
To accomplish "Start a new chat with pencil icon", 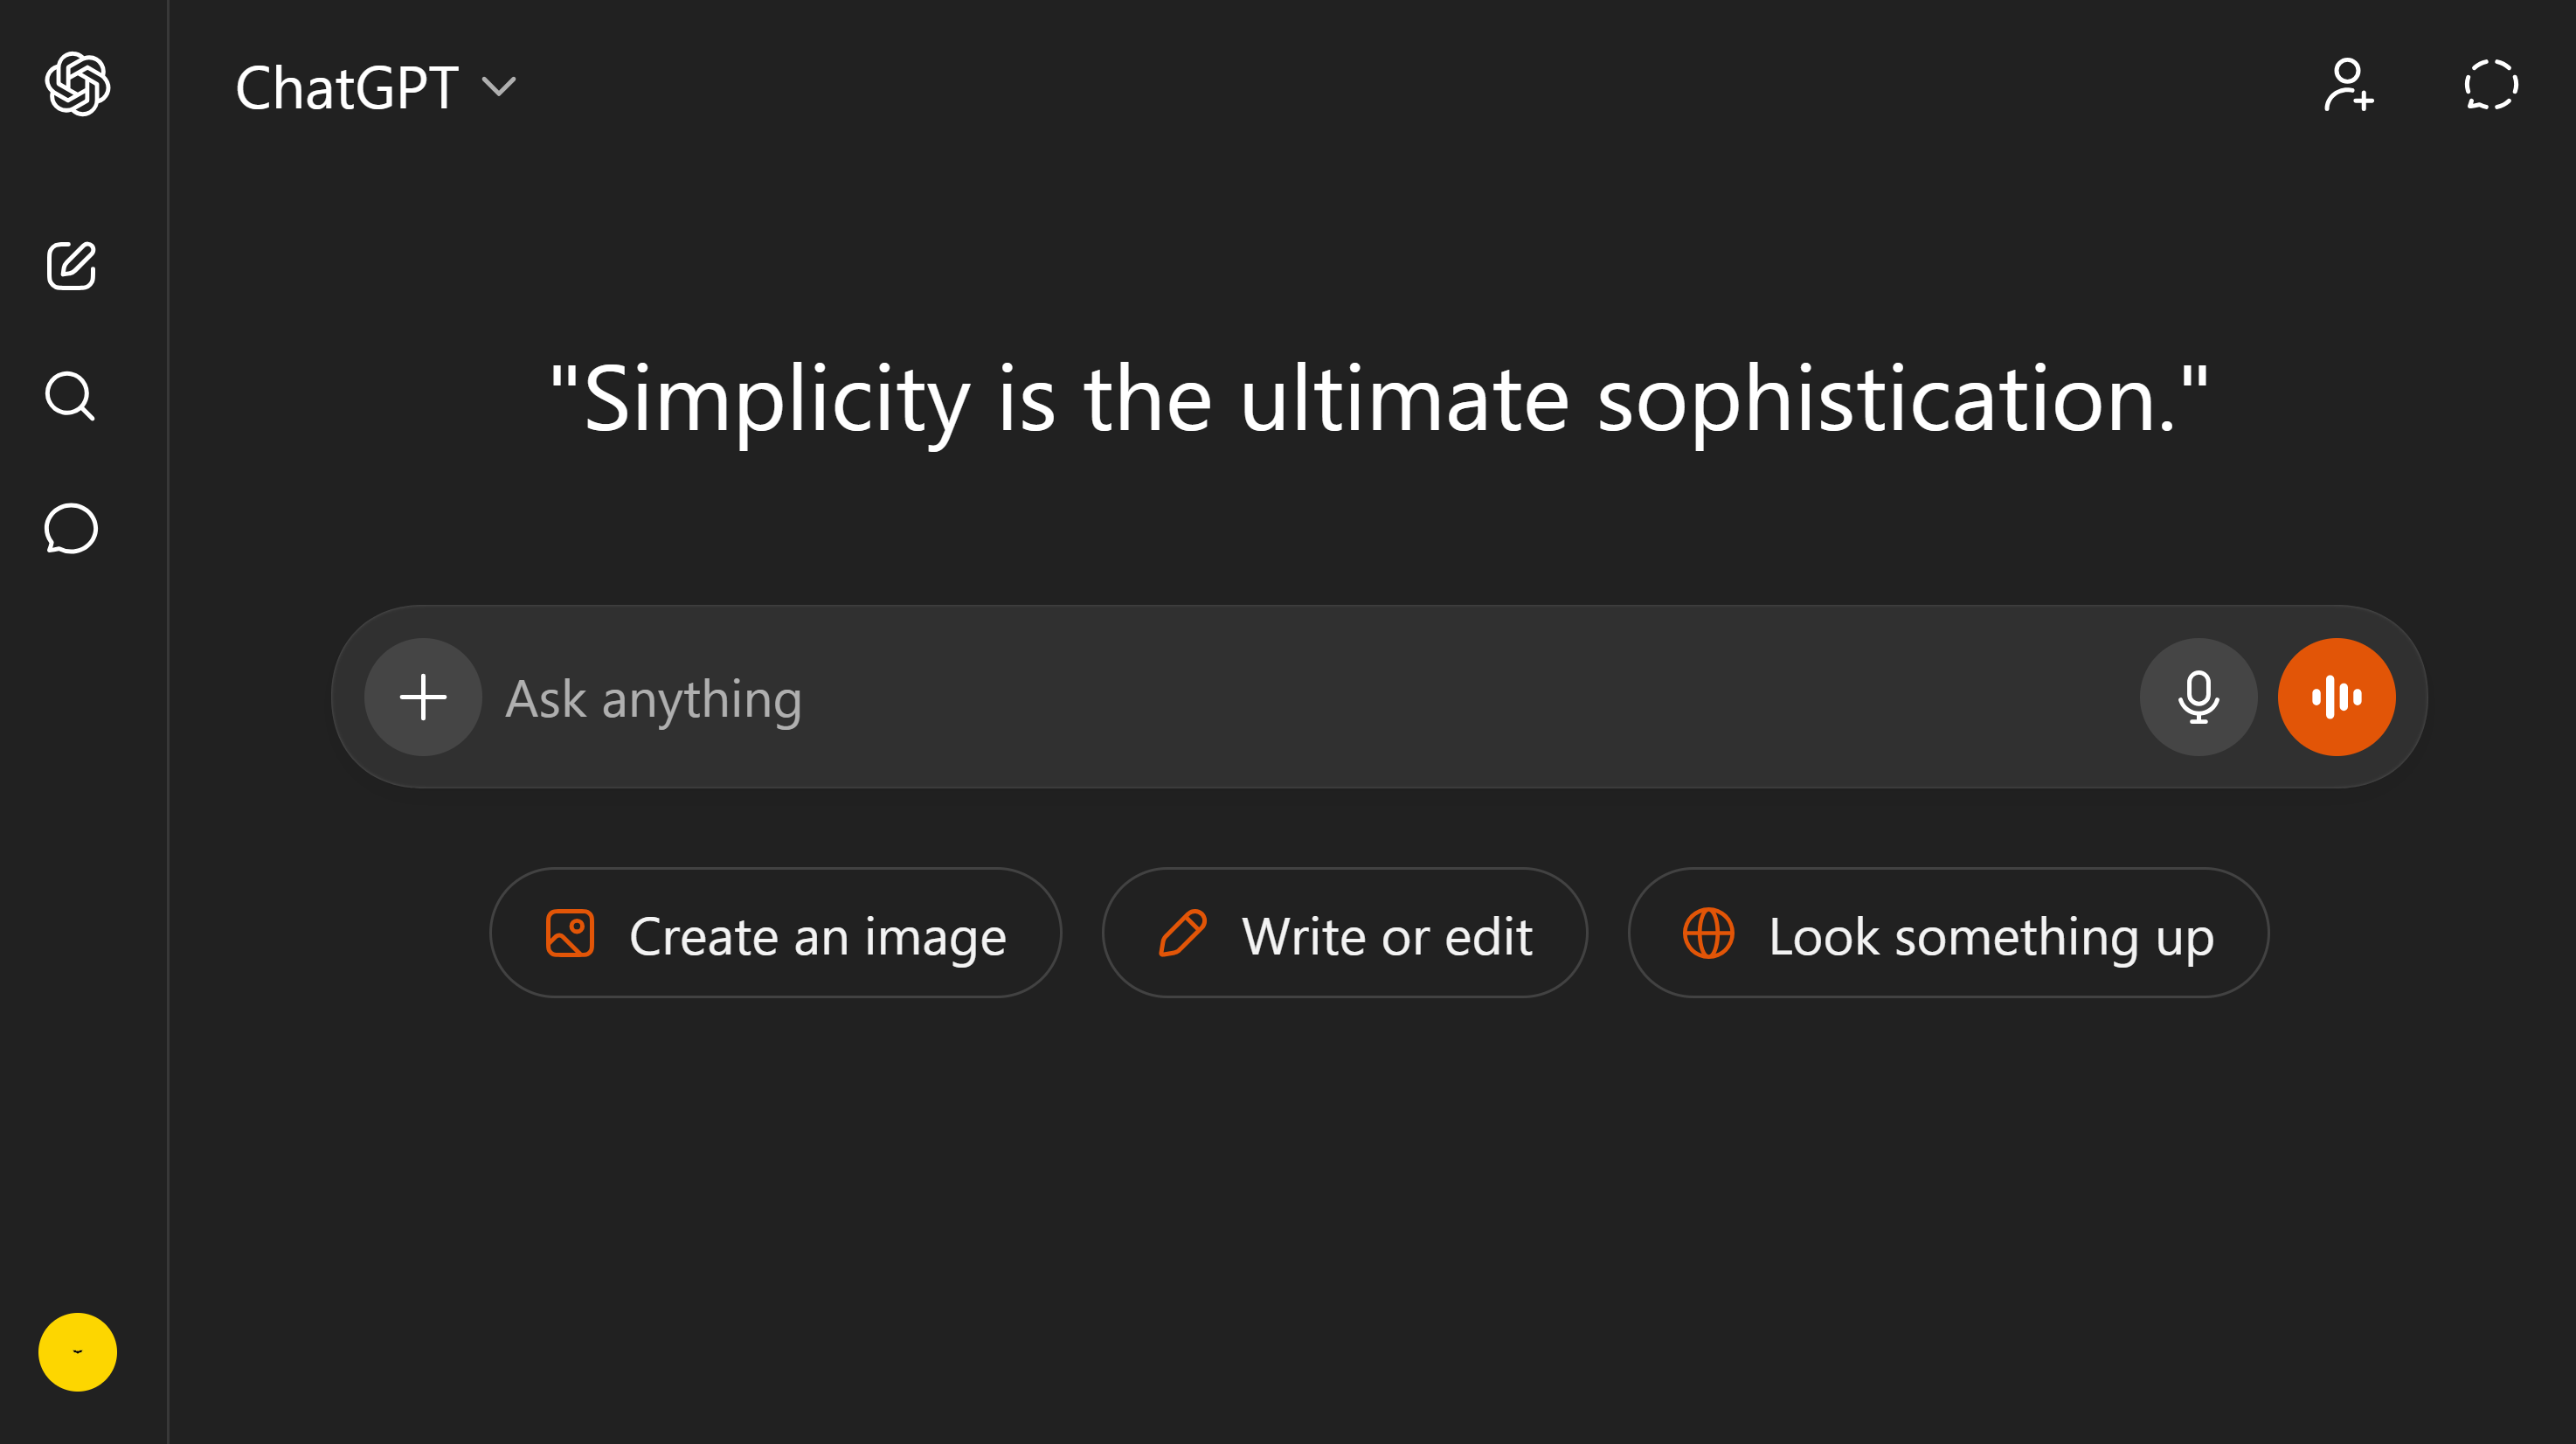I will (71, 266).
